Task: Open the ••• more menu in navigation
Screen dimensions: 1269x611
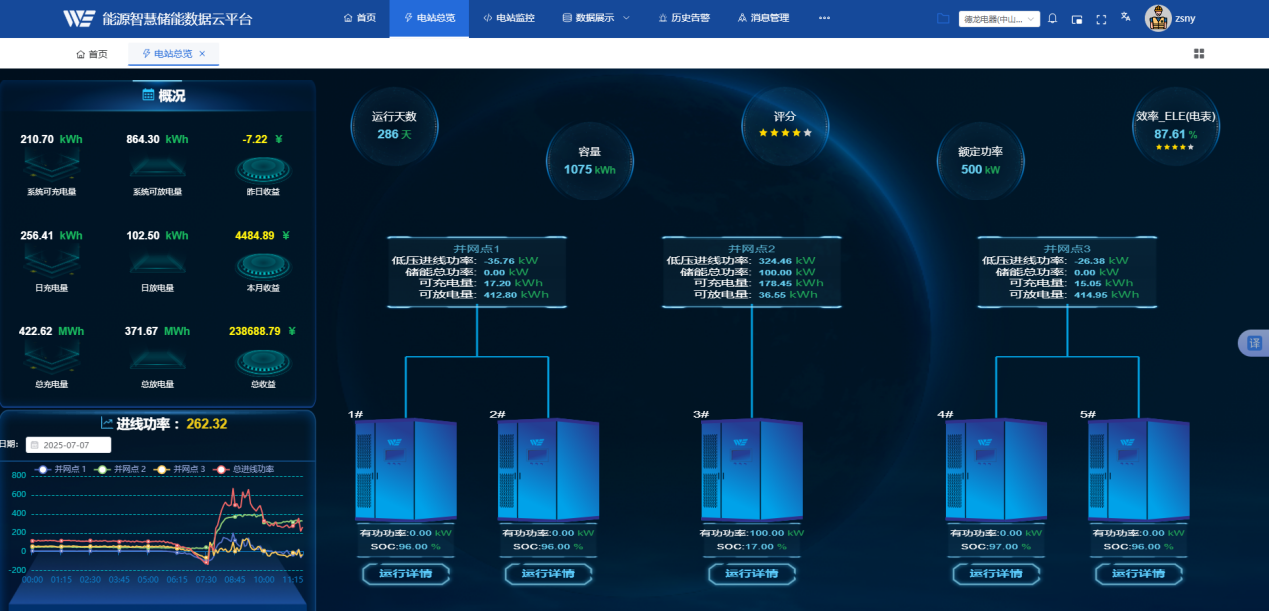Action: coord(824,18)
